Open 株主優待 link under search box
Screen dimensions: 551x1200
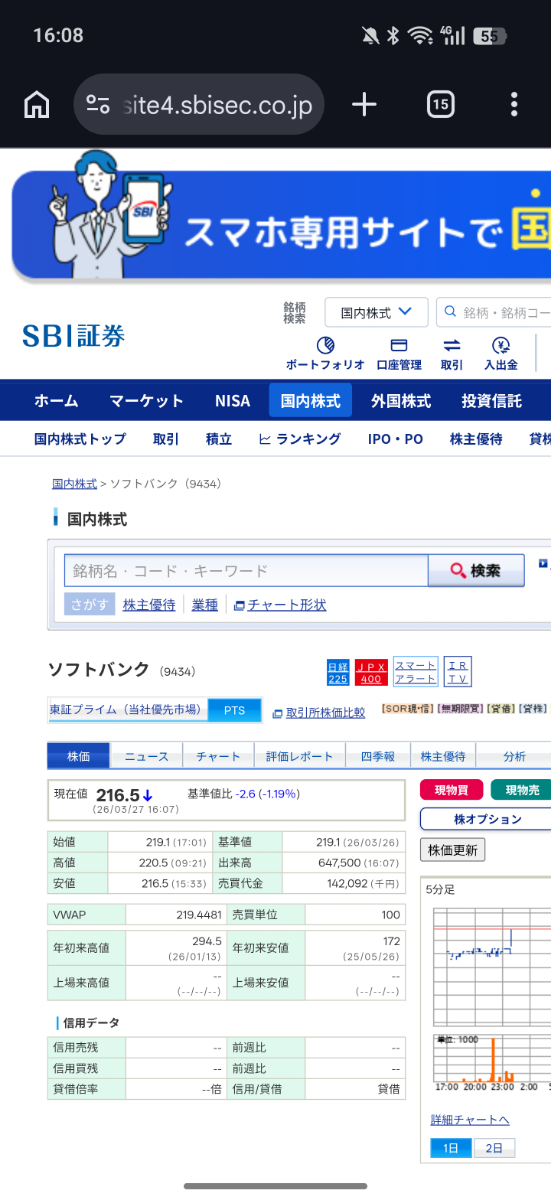(x=149, y=605)
